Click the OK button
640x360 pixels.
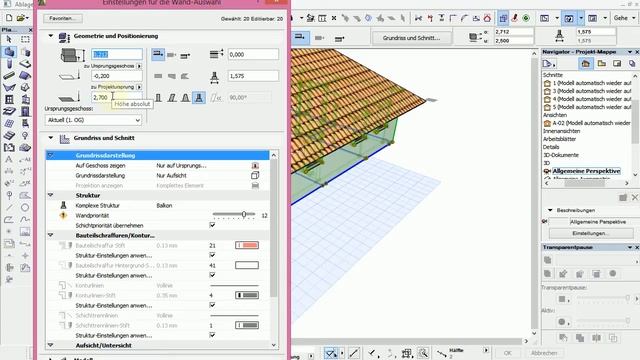[507, 353]
